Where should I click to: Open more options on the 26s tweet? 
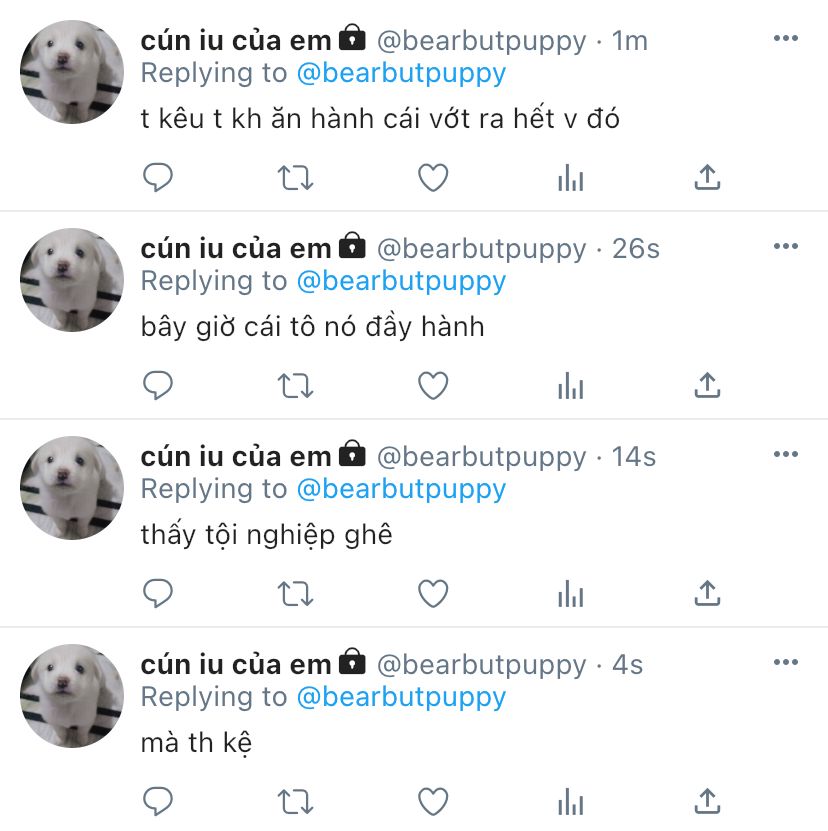(786, 246)
